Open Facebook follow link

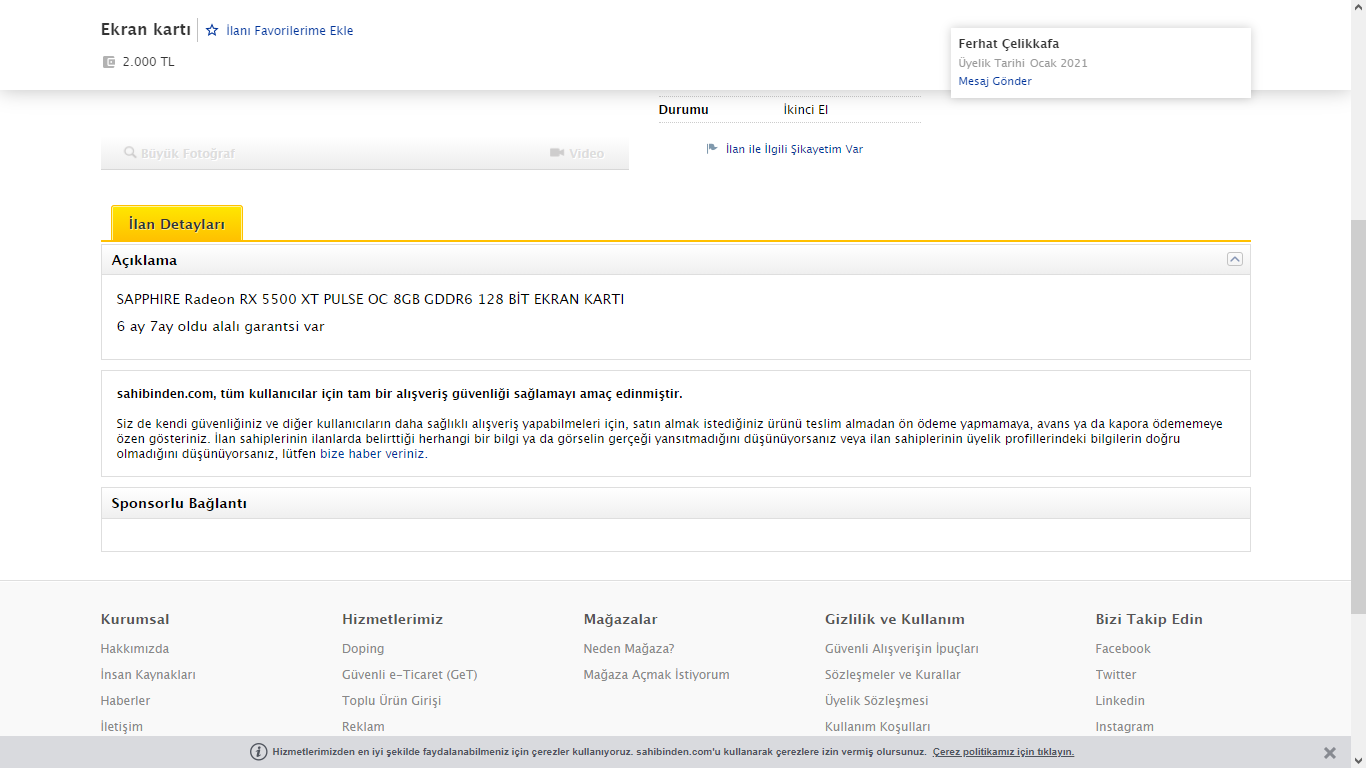[1123, 649]
